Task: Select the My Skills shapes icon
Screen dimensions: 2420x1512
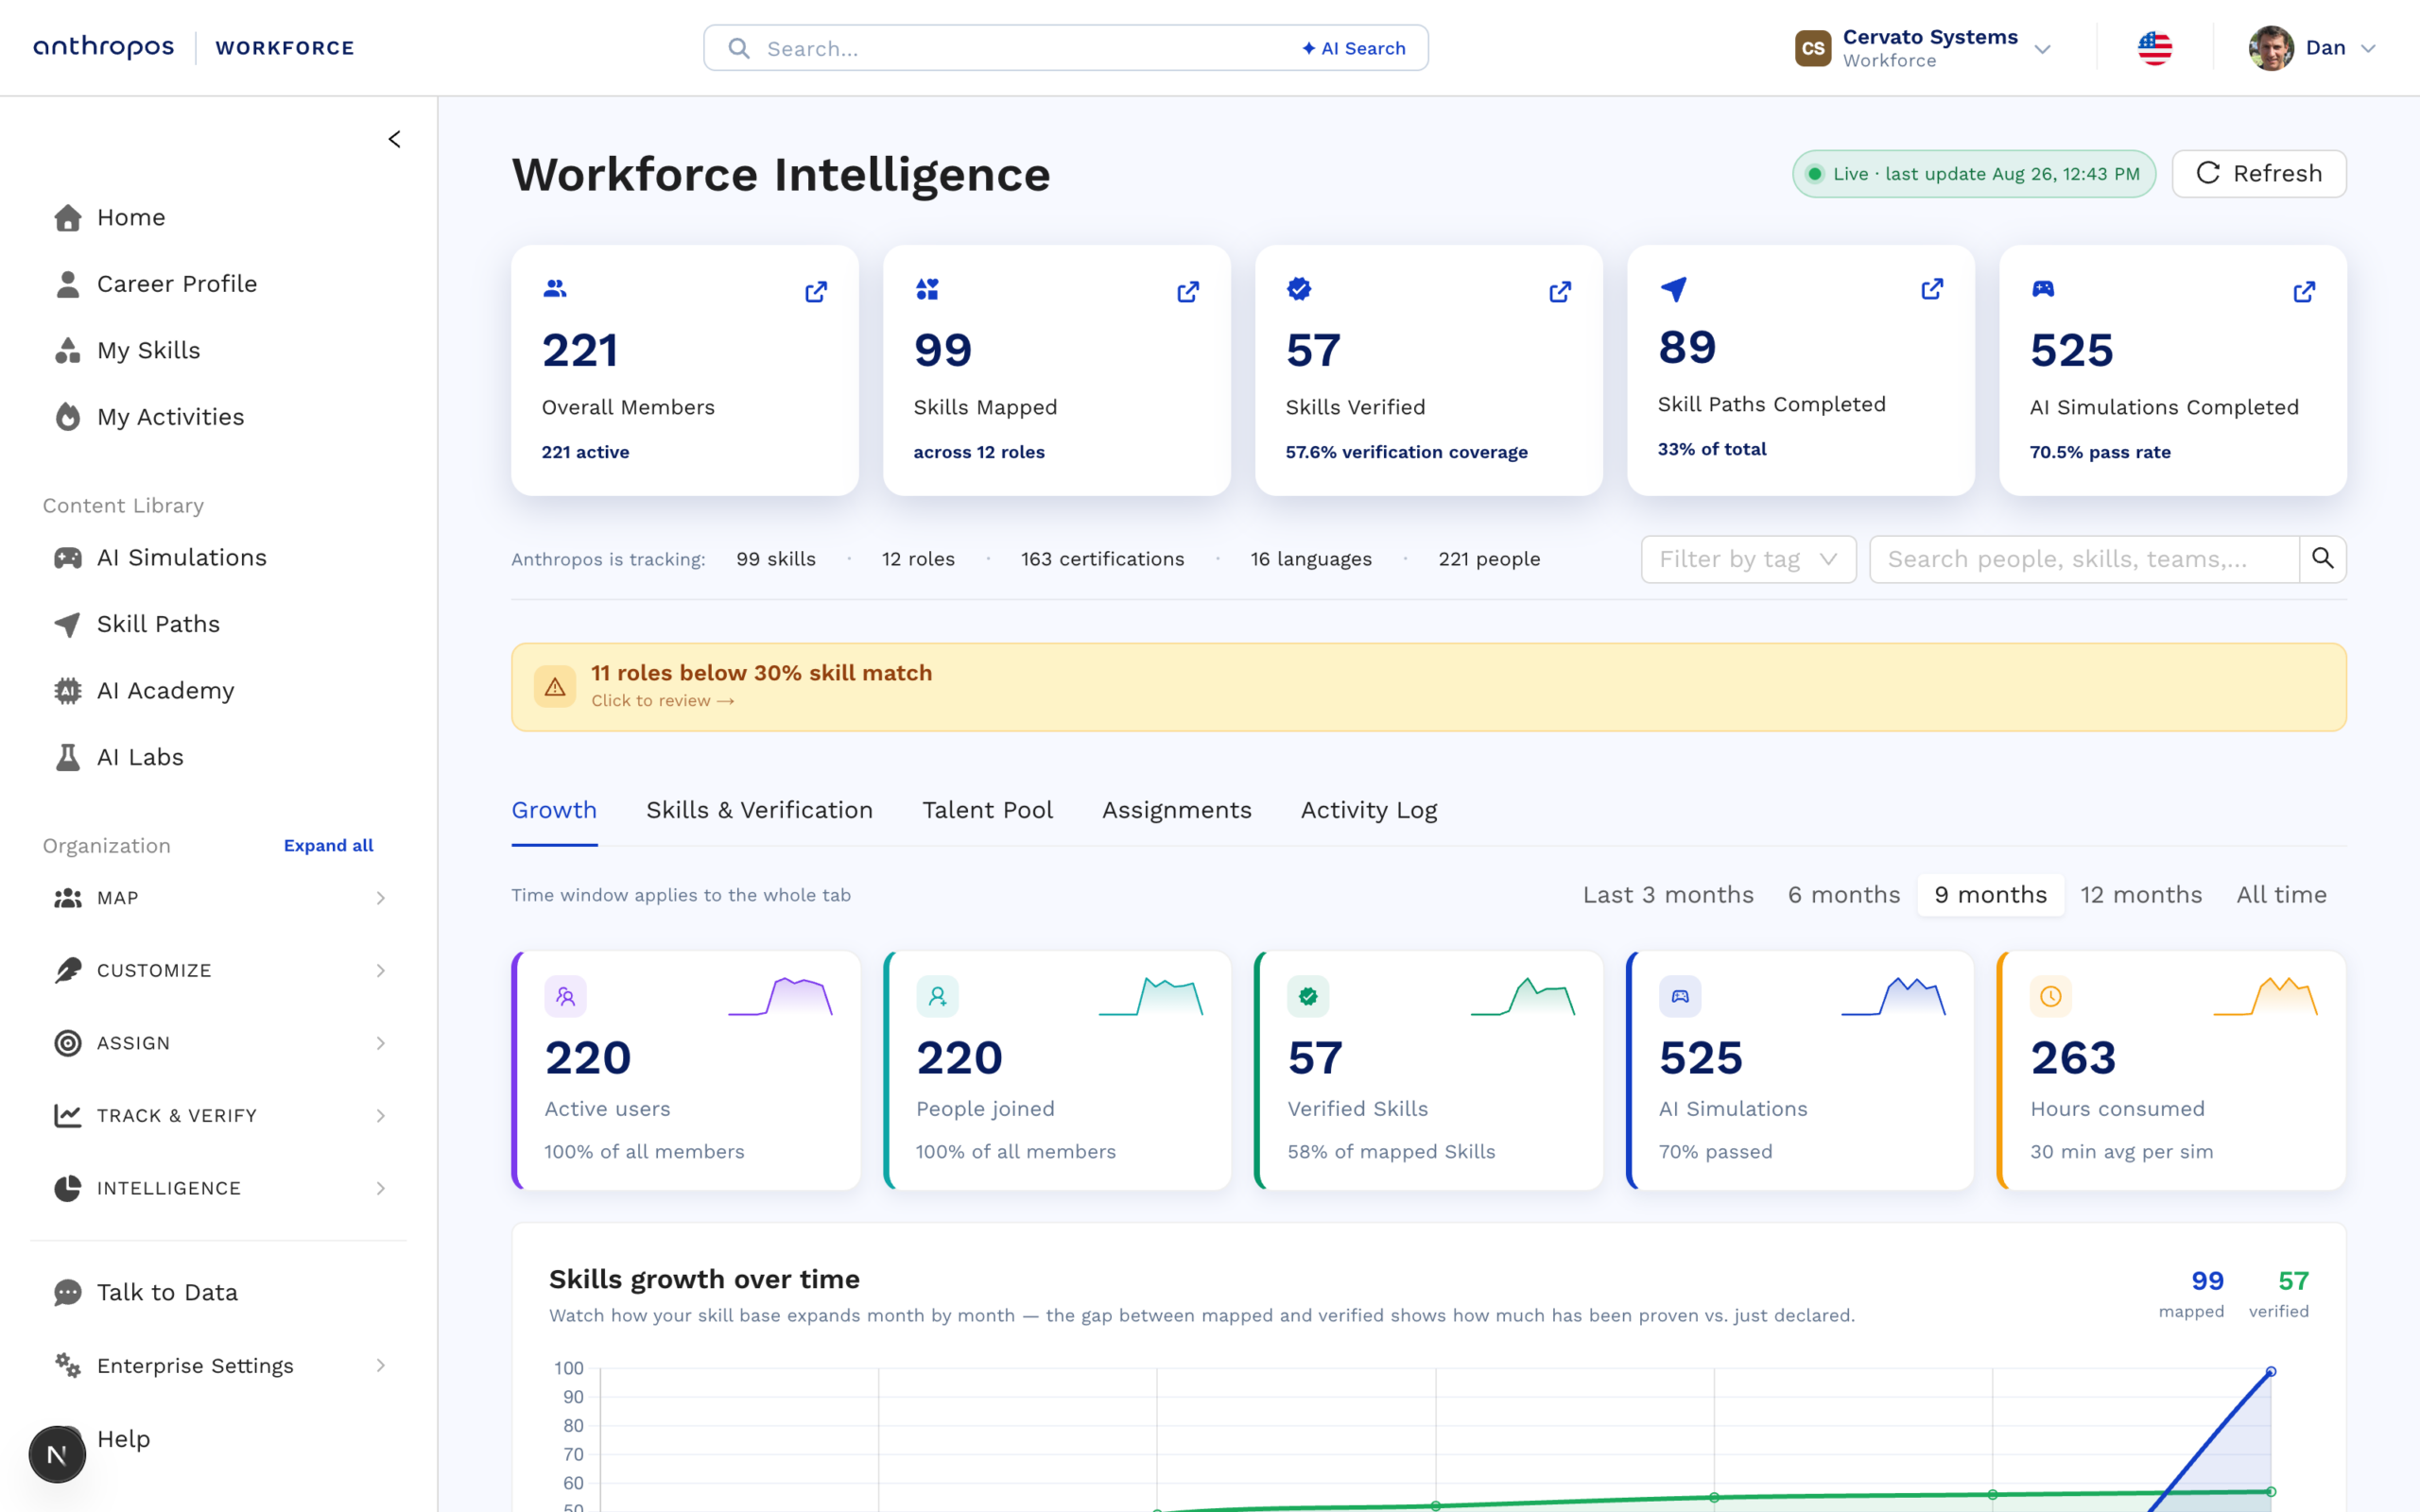Action: point(67,351)
